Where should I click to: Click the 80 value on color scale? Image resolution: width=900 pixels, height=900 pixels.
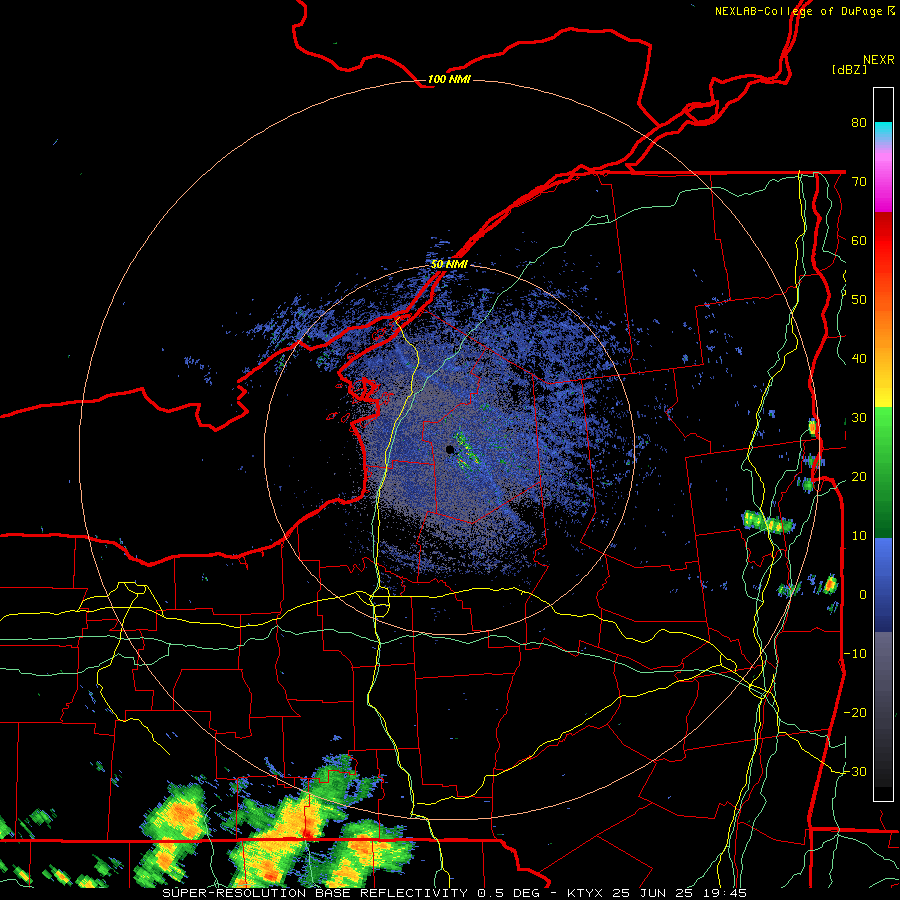(859, 122)
